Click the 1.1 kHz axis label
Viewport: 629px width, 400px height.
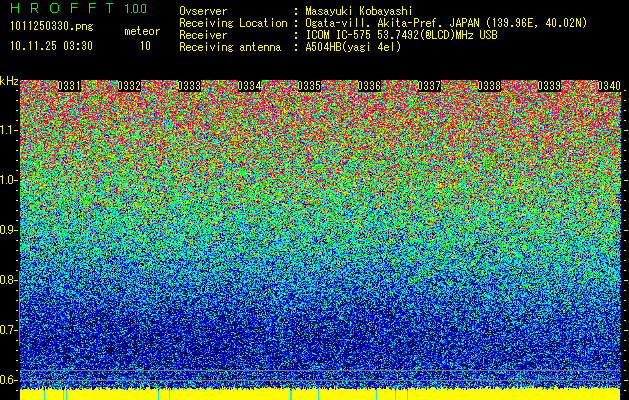(x=9, y=130)
